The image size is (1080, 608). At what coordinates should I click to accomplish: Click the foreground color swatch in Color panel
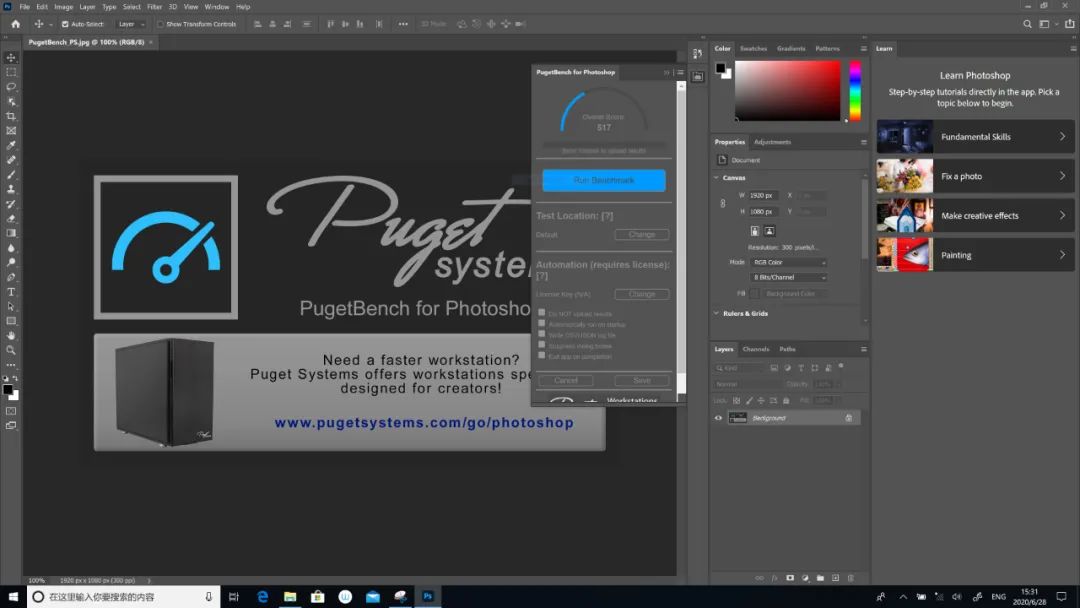click(720, 67)
